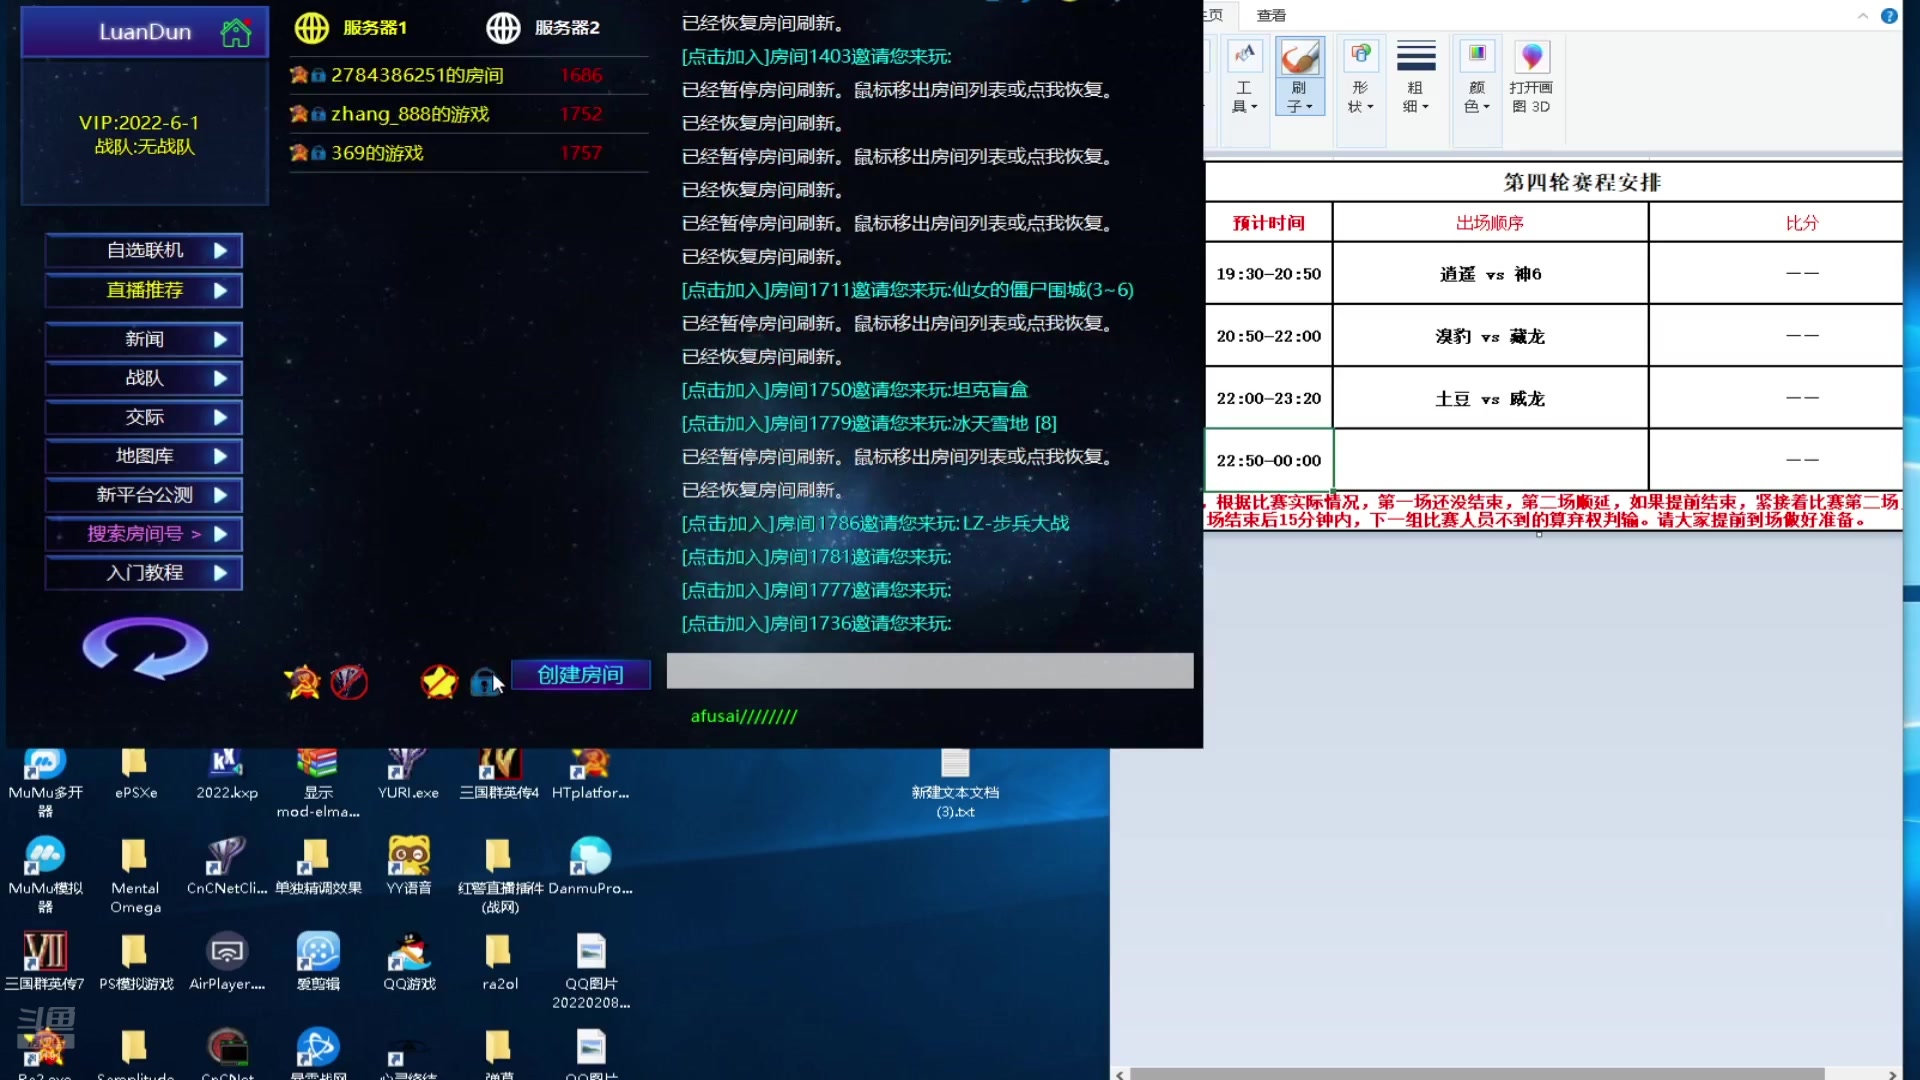The image size is (1920, 1080).
Task: Open the CnCNetClient desktop shortcut
Action: tap(227, 866)
